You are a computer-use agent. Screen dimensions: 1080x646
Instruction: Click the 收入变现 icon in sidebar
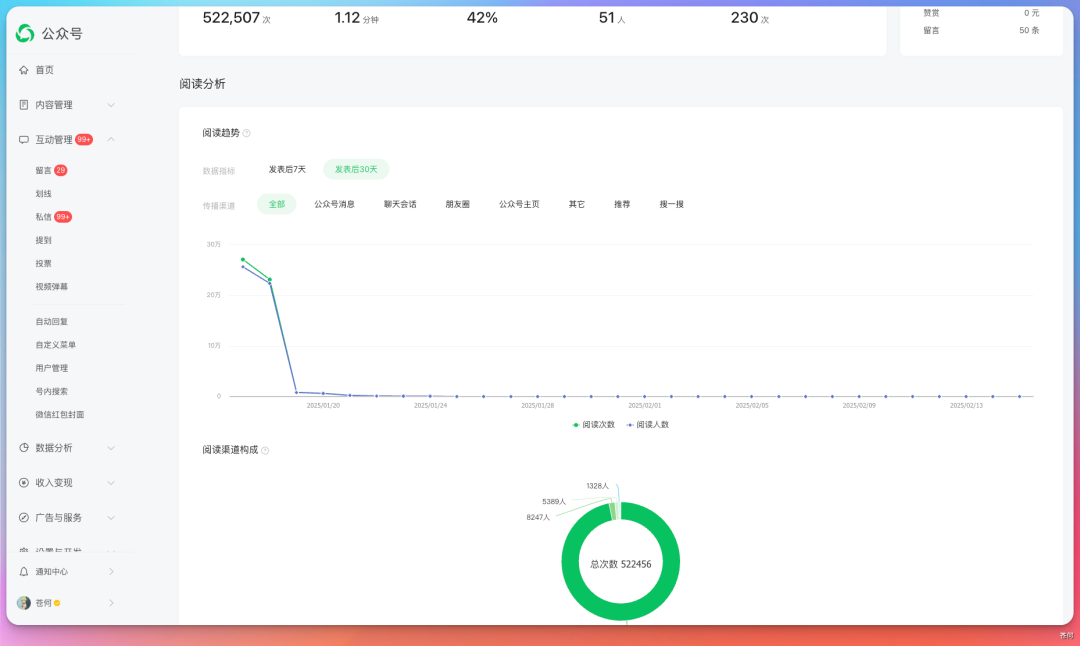(24, 483)
